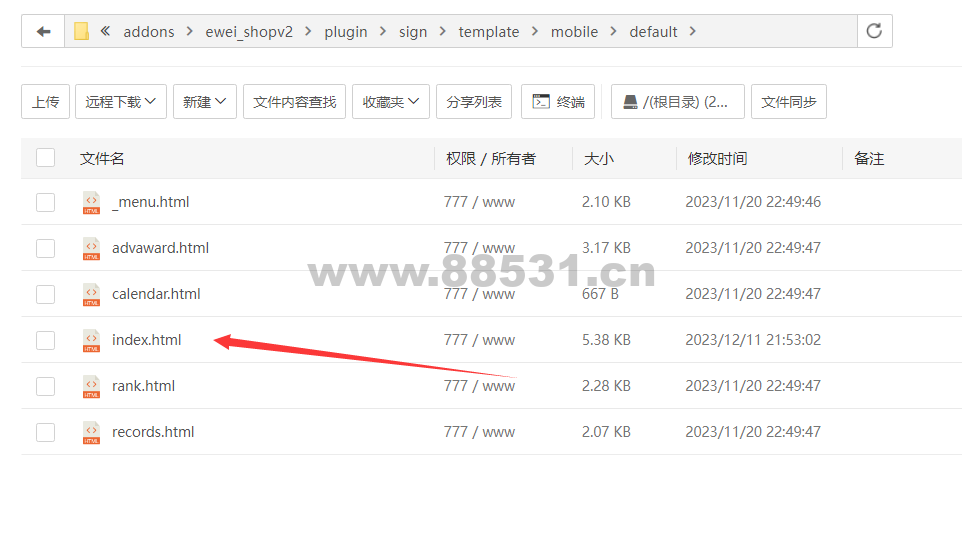962x541 pixels.
Task: Click the HTML file icon for index.html
Action: pos(91,340)
